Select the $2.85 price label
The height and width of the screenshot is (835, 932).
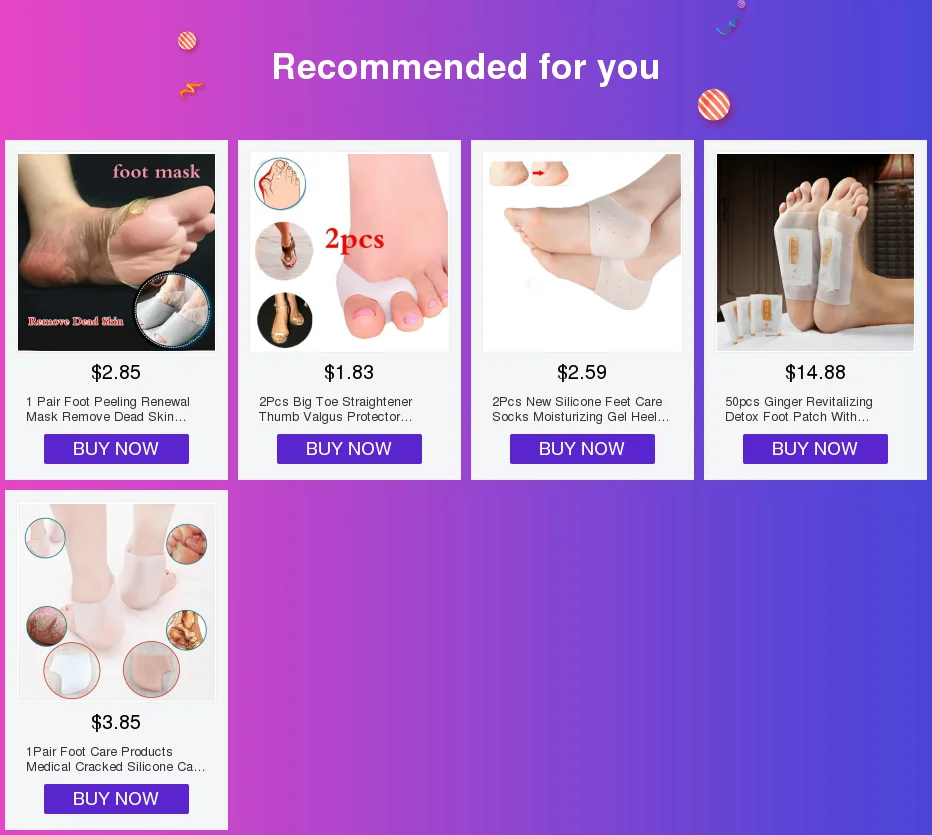(x=116, y=373)
